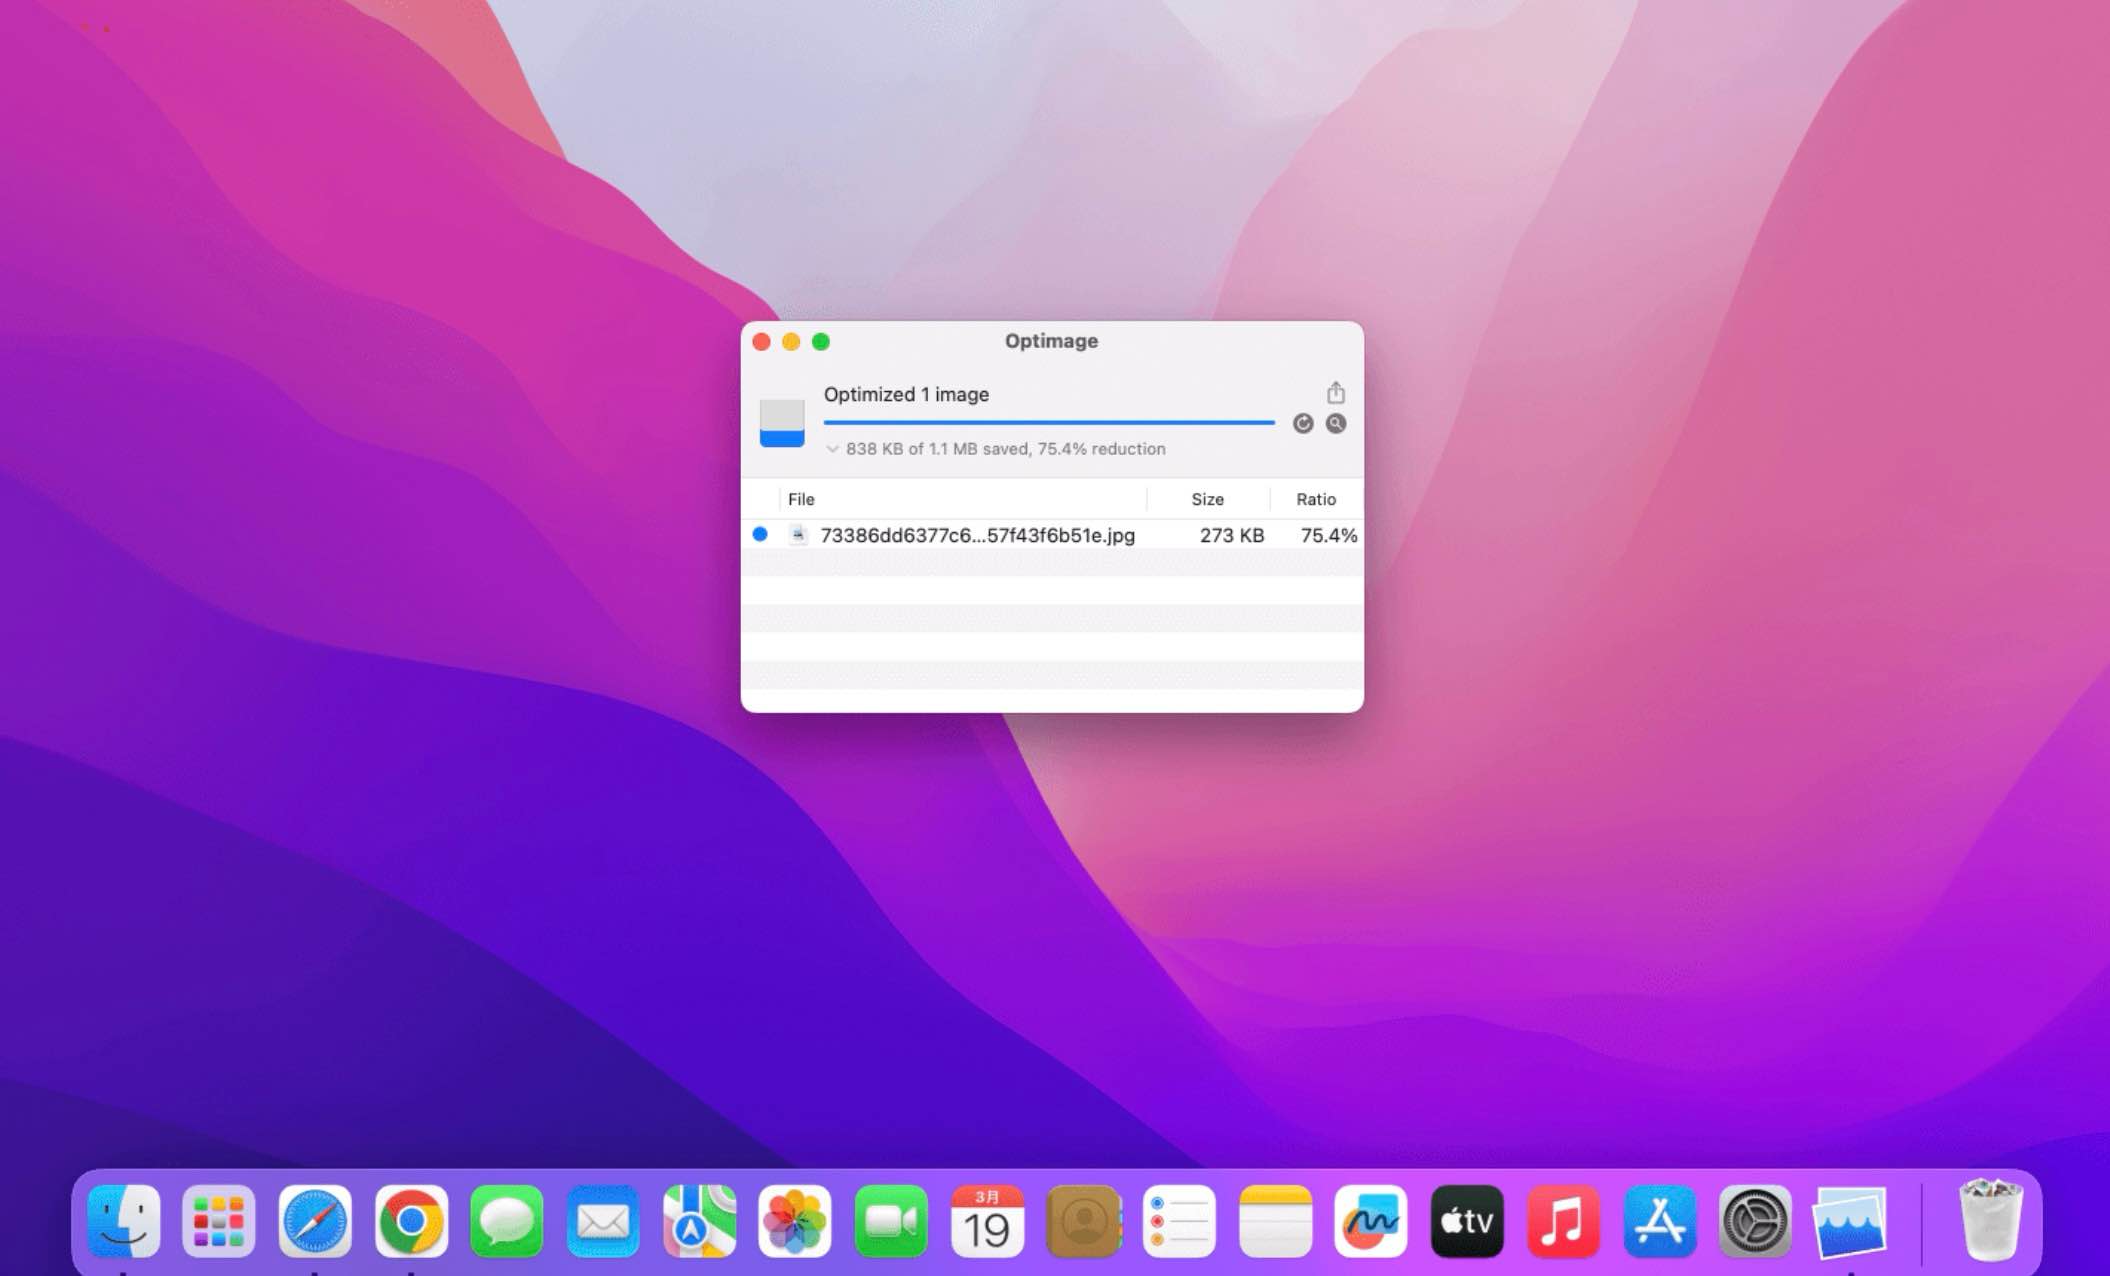Open the Trash from the Dock
This screenshot has width=2110, height=1276.
[1989, 1221]
